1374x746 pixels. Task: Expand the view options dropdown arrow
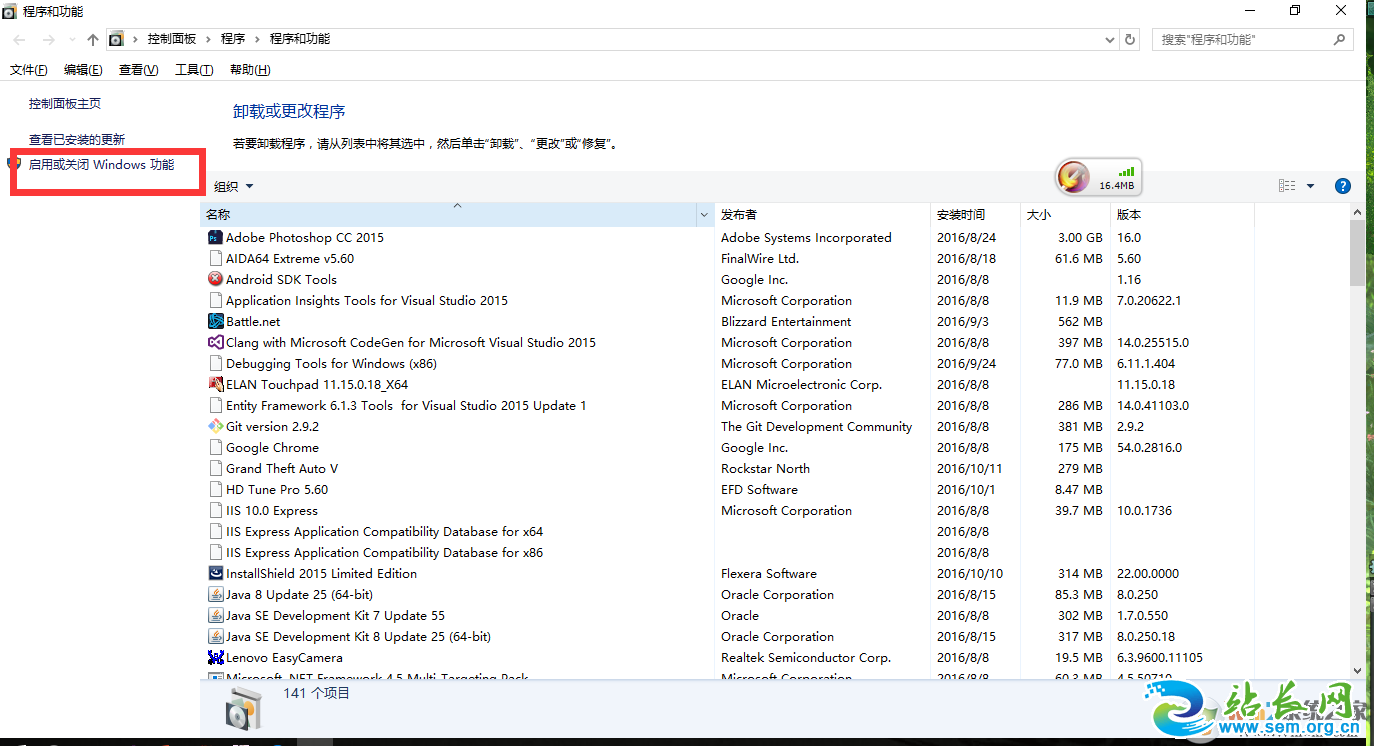[1310, 186]
